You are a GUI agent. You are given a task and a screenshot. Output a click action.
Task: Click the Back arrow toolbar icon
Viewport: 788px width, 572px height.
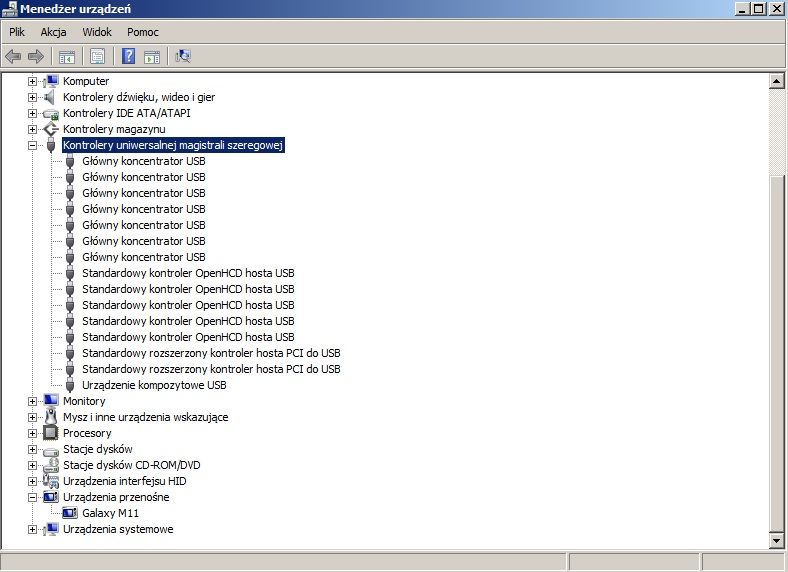(13, 56)
